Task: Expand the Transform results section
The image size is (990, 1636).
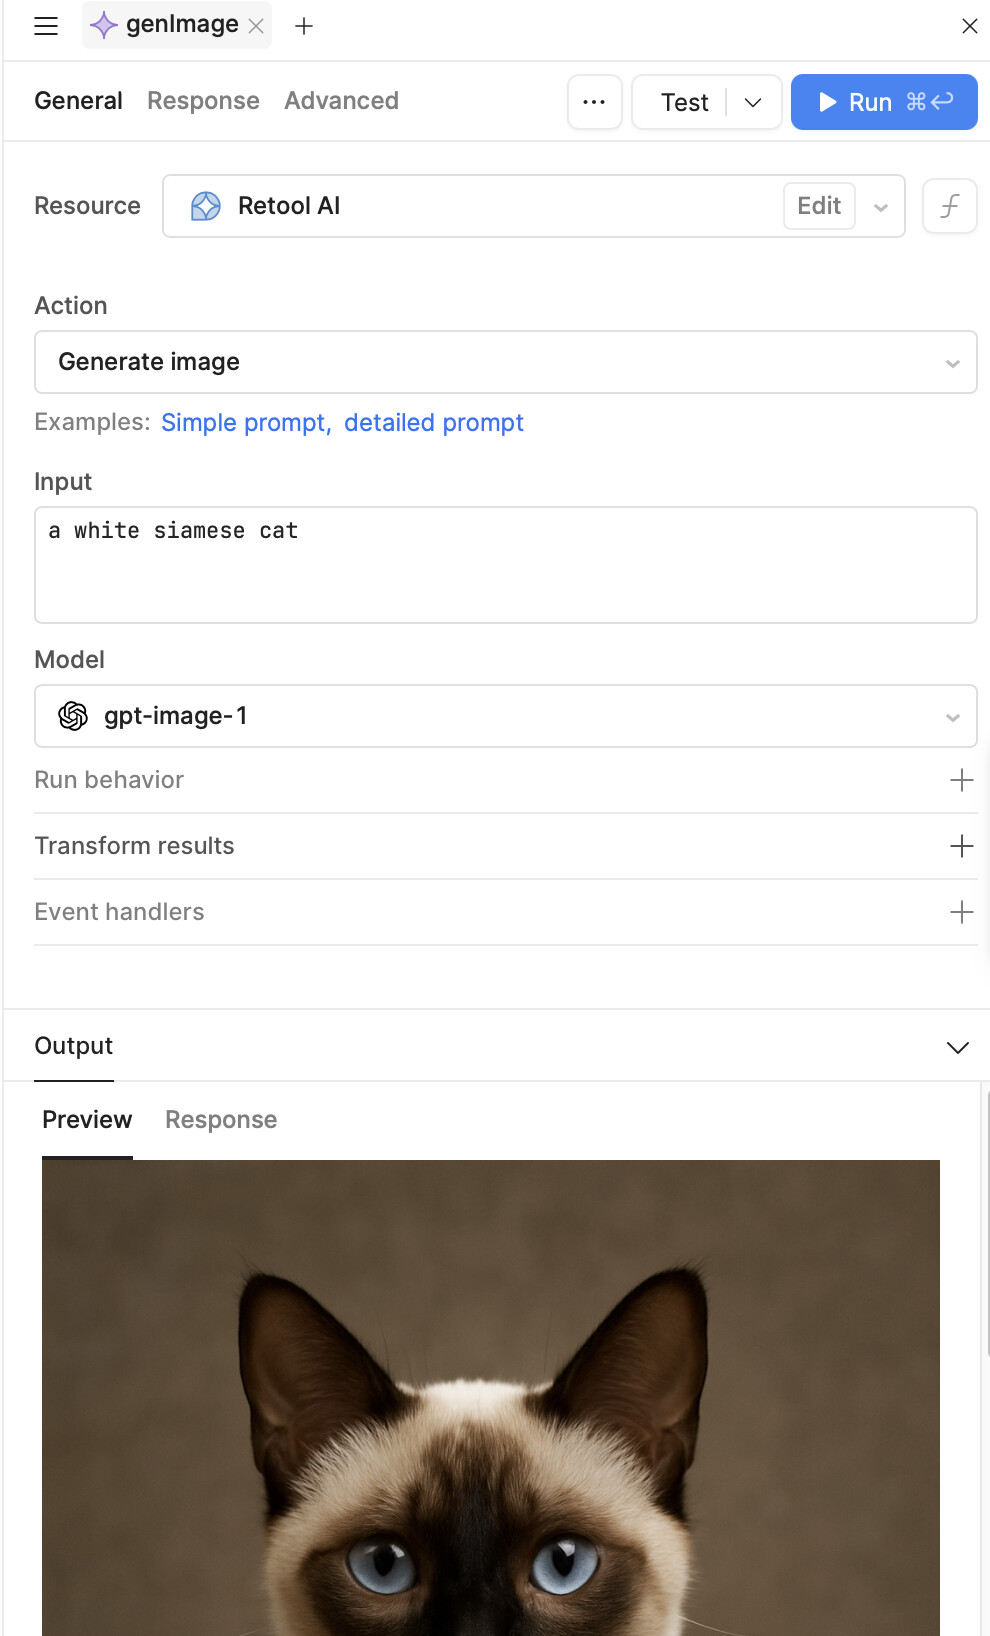Action: (961, 846)
